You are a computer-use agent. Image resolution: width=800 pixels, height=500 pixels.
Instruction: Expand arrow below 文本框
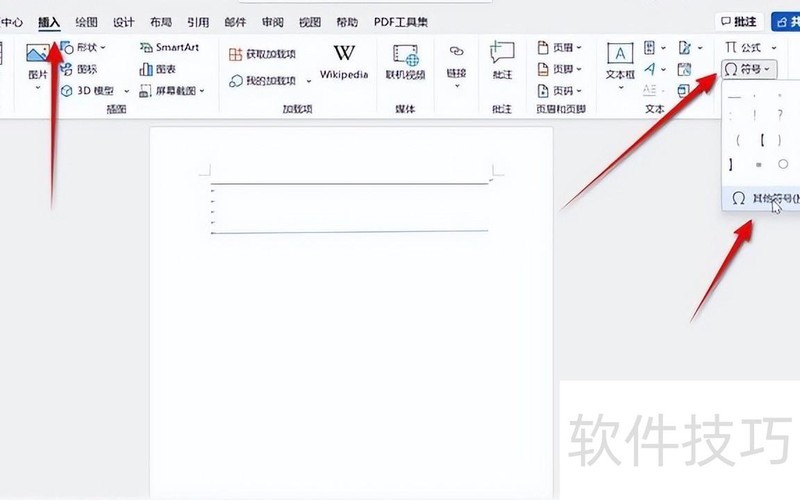click(620, 88)
